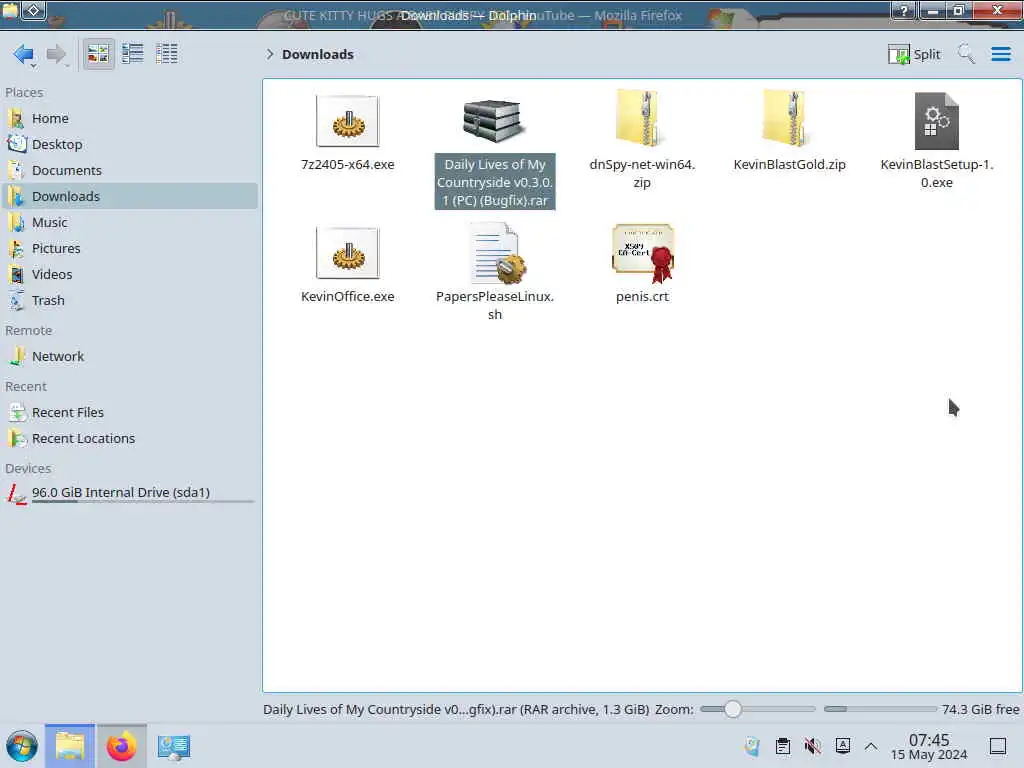This screenshot has width=1024, height=768.
Task: Switch to Compact view mode
Action: (133, 54)
